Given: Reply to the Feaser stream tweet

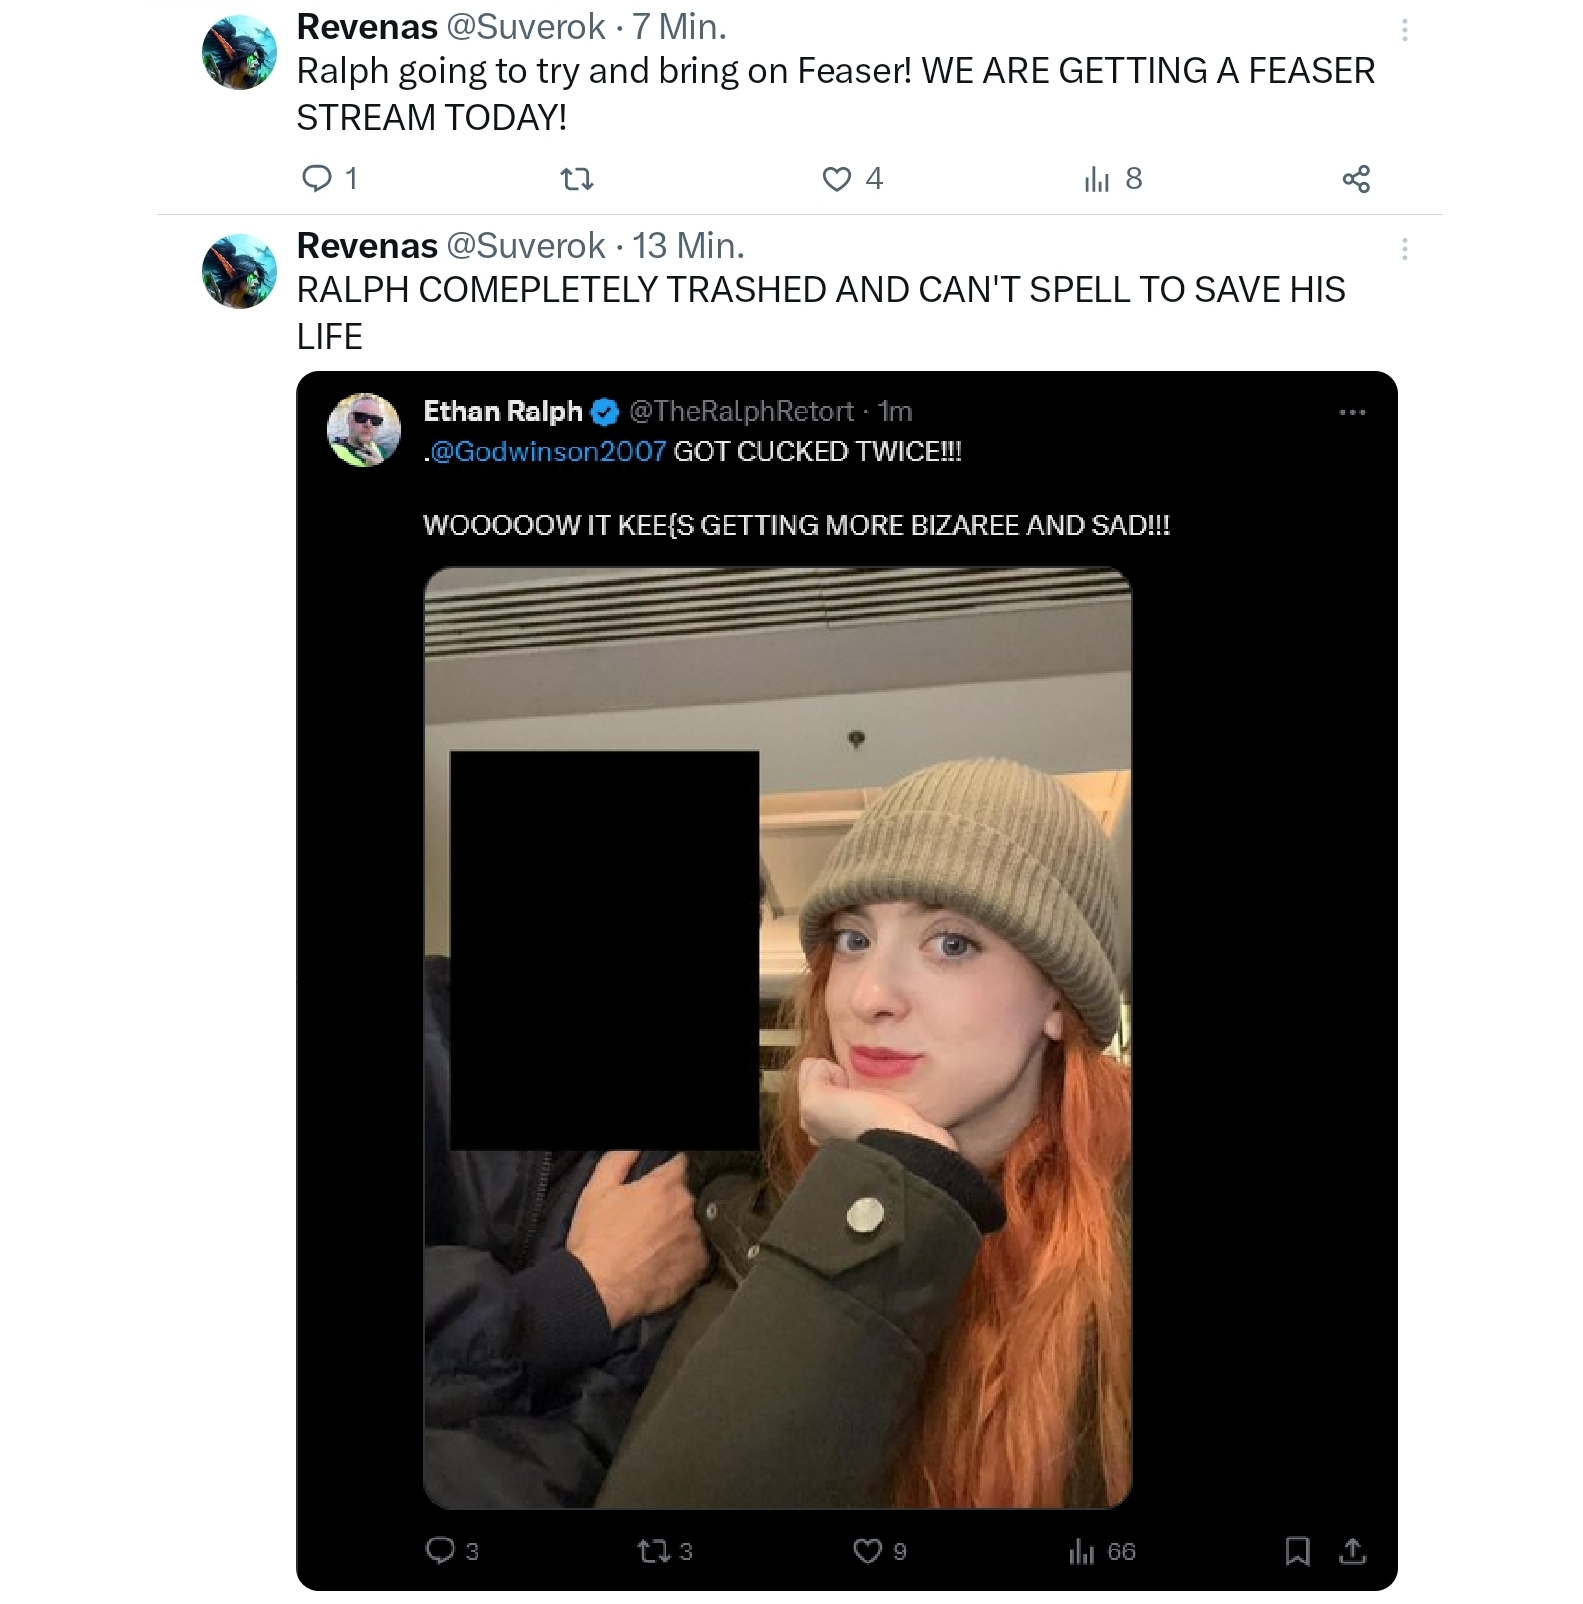Looking at the screenshot, I should 316,179.
